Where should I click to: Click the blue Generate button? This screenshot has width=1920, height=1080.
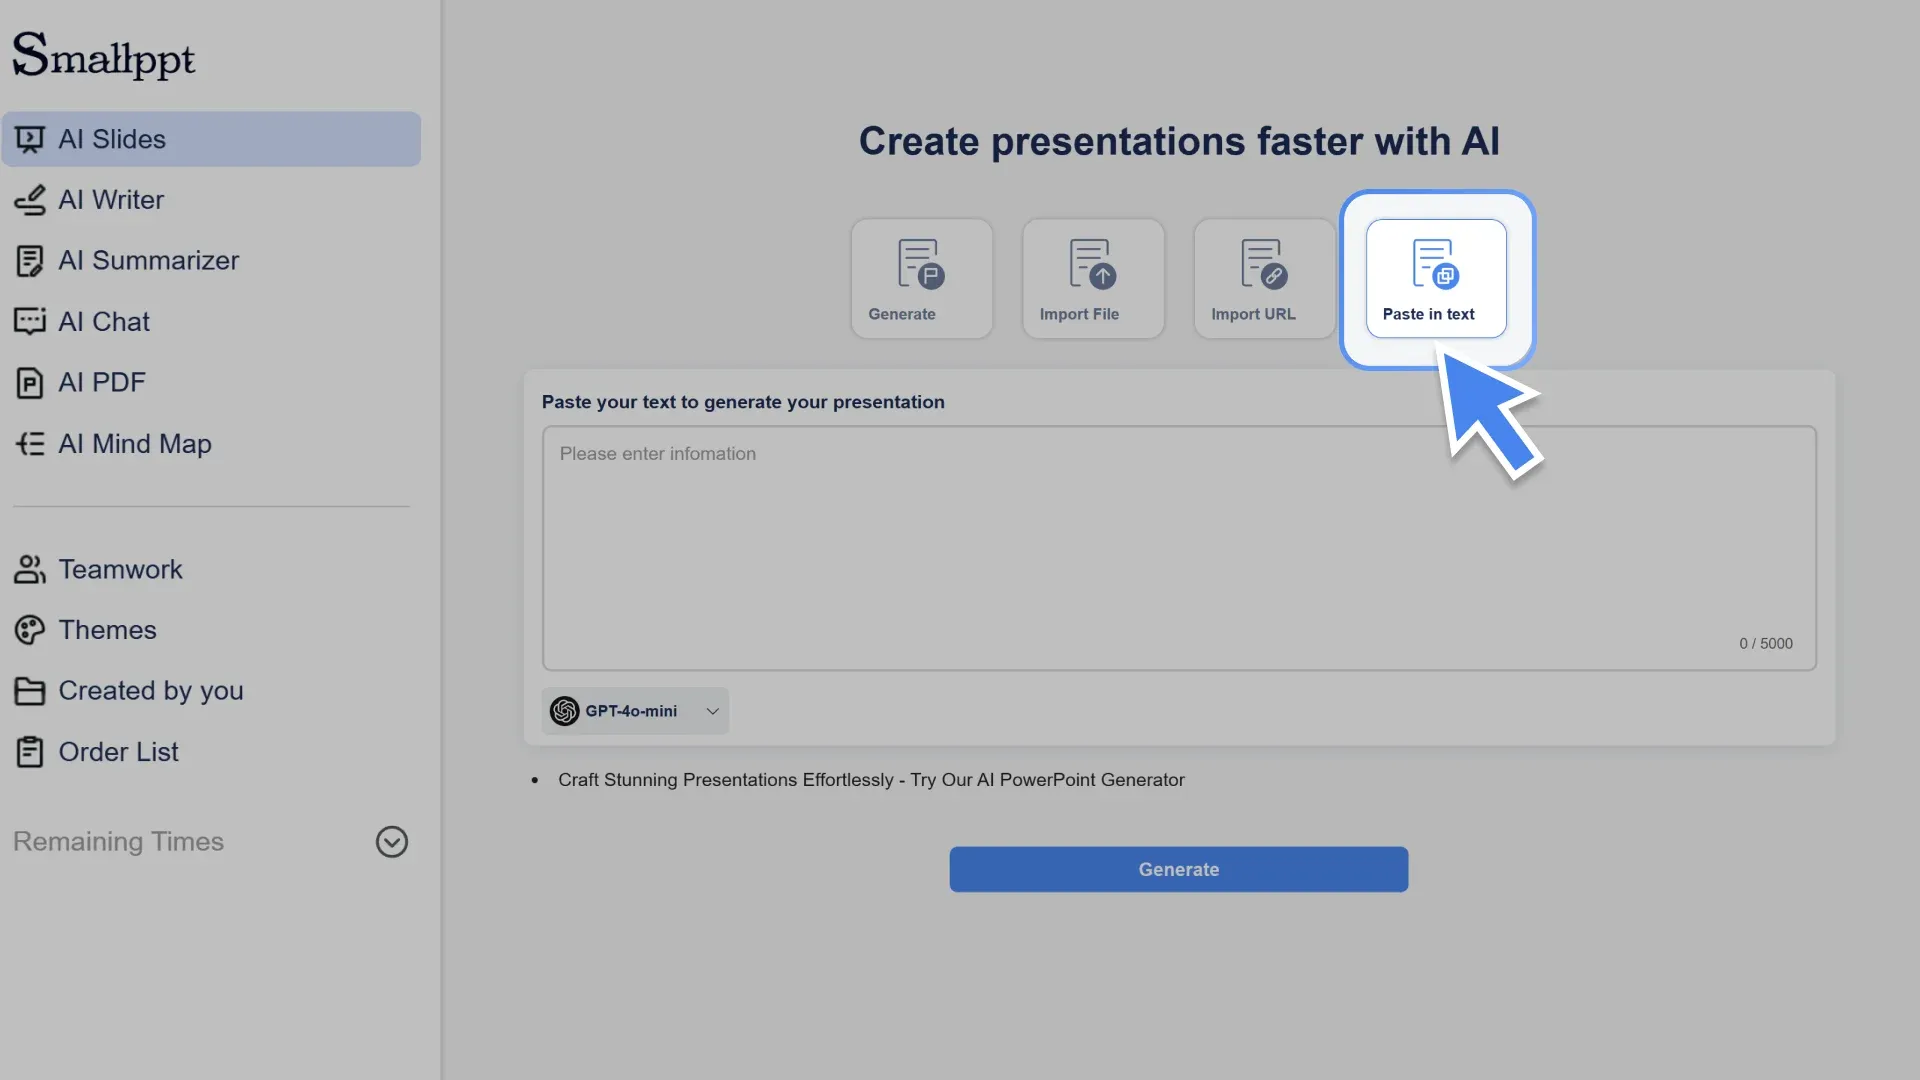coord(1178,869)
